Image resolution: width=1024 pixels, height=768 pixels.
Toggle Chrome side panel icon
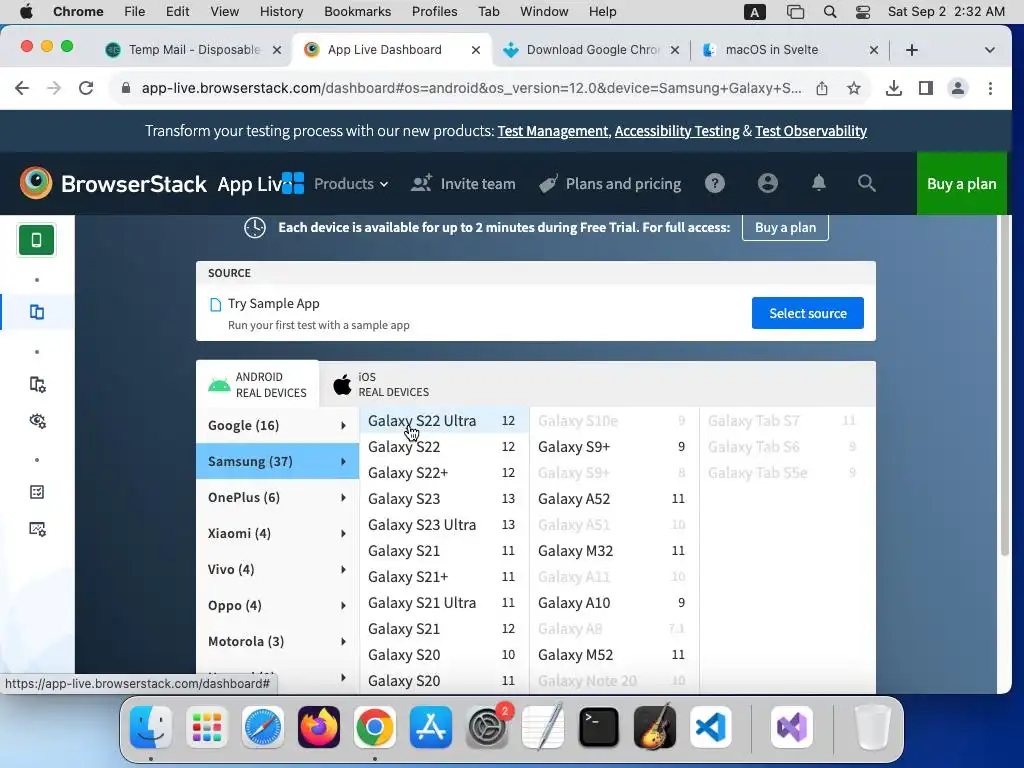[x=925, y=88]
